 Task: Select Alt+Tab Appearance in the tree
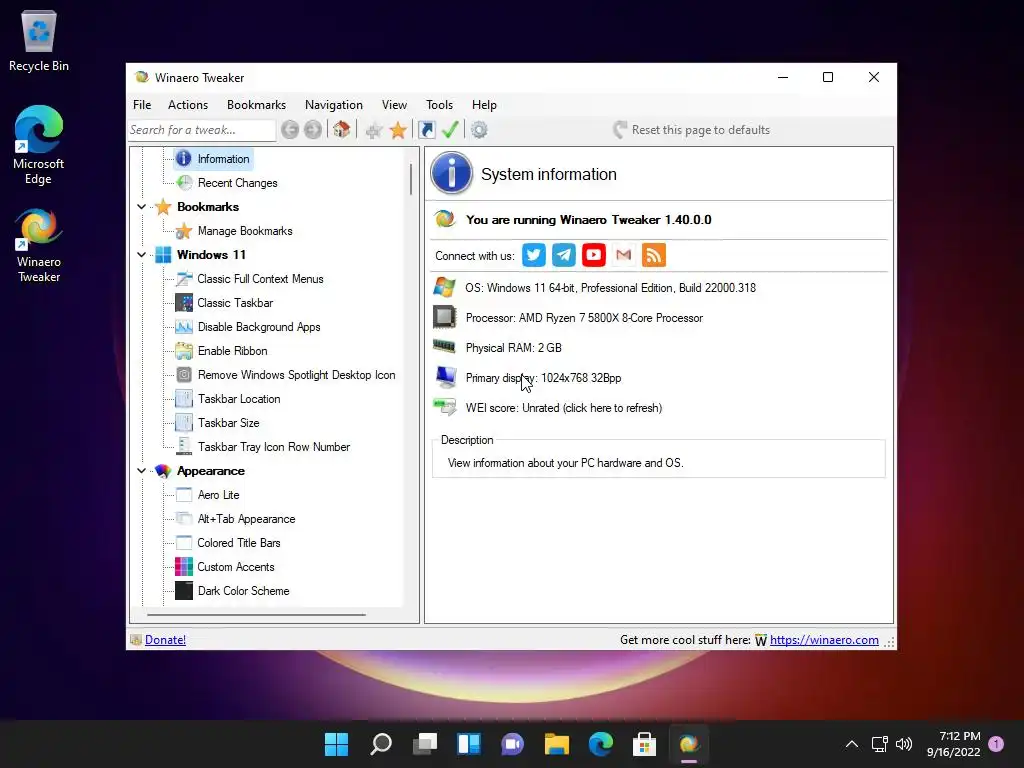click(x=246, y=519)
